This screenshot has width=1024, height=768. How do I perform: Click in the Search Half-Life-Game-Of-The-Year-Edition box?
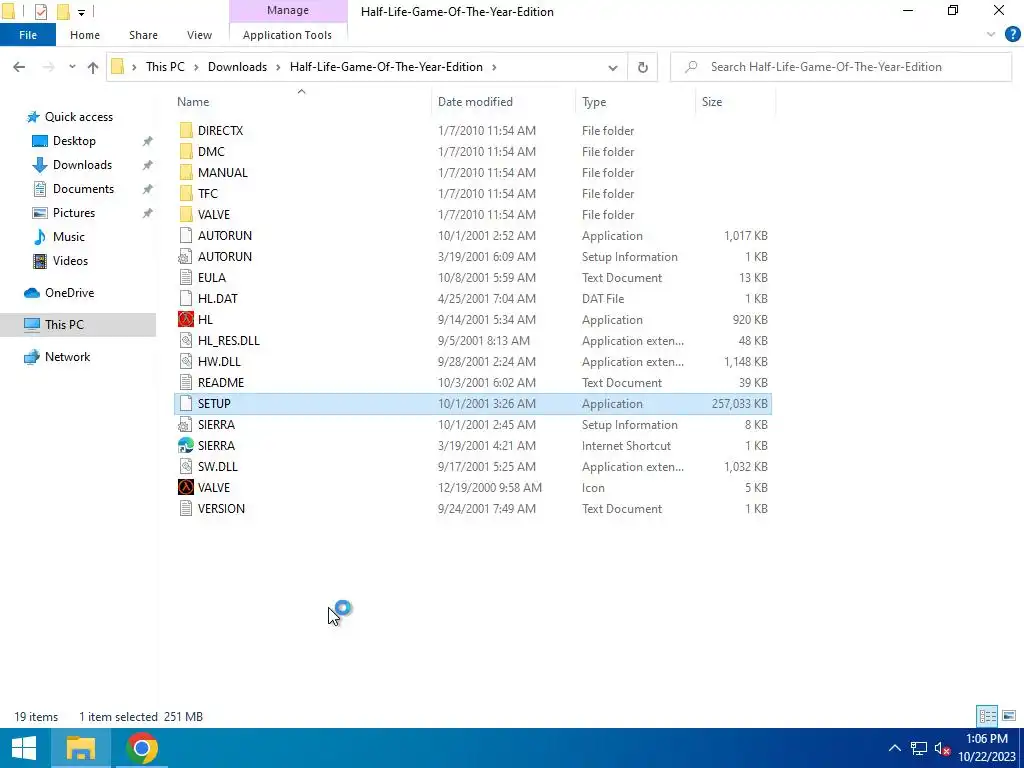841,67
